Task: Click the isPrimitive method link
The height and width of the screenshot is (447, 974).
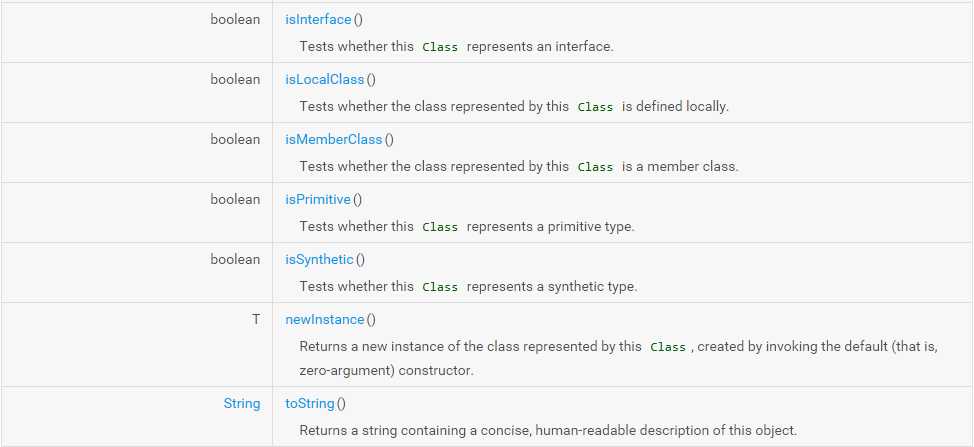Action: [x=317, y=199]
